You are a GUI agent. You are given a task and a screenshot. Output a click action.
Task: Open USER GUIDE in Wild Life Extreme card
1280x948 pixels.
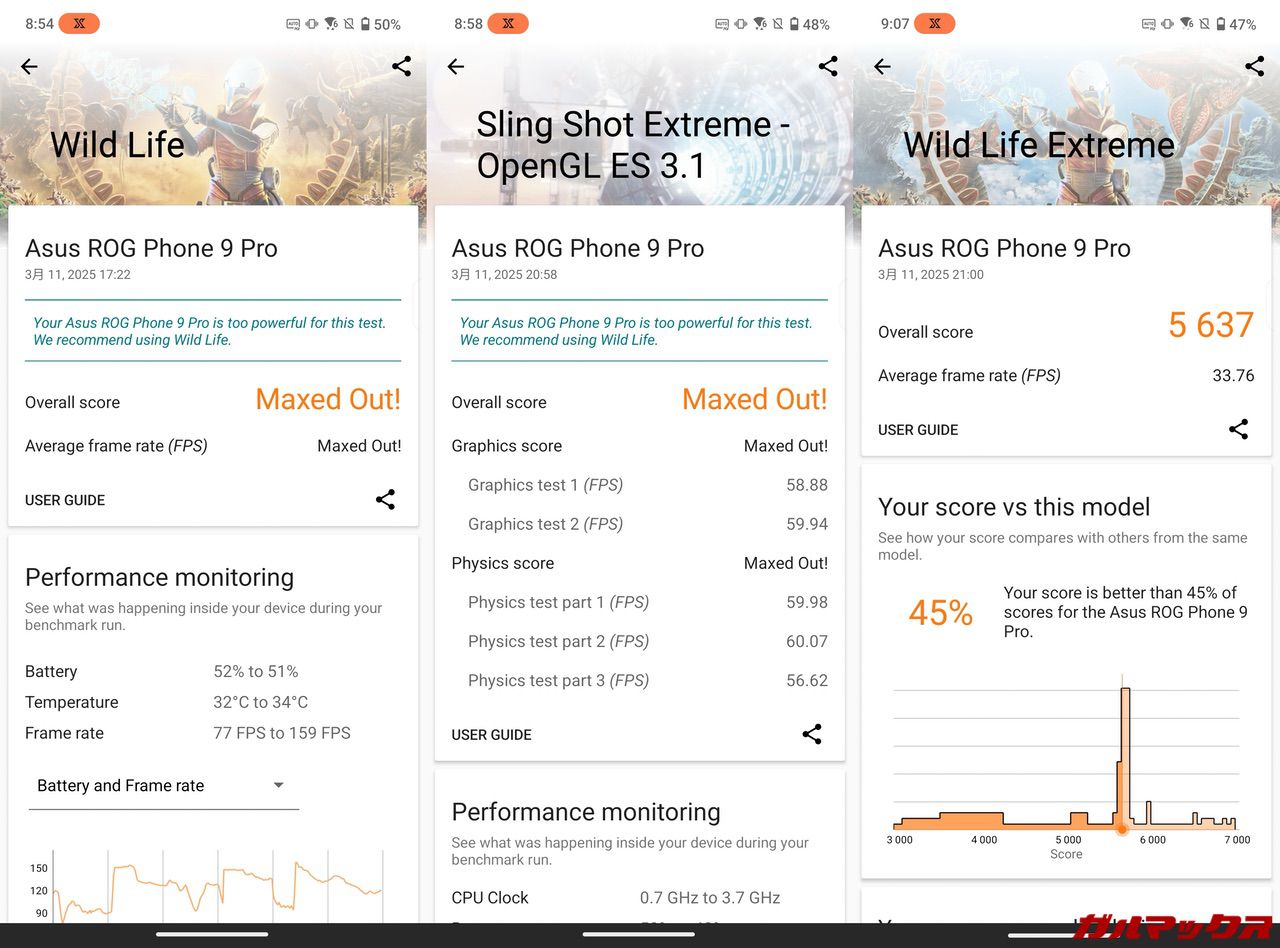click(x=918, y=430)
